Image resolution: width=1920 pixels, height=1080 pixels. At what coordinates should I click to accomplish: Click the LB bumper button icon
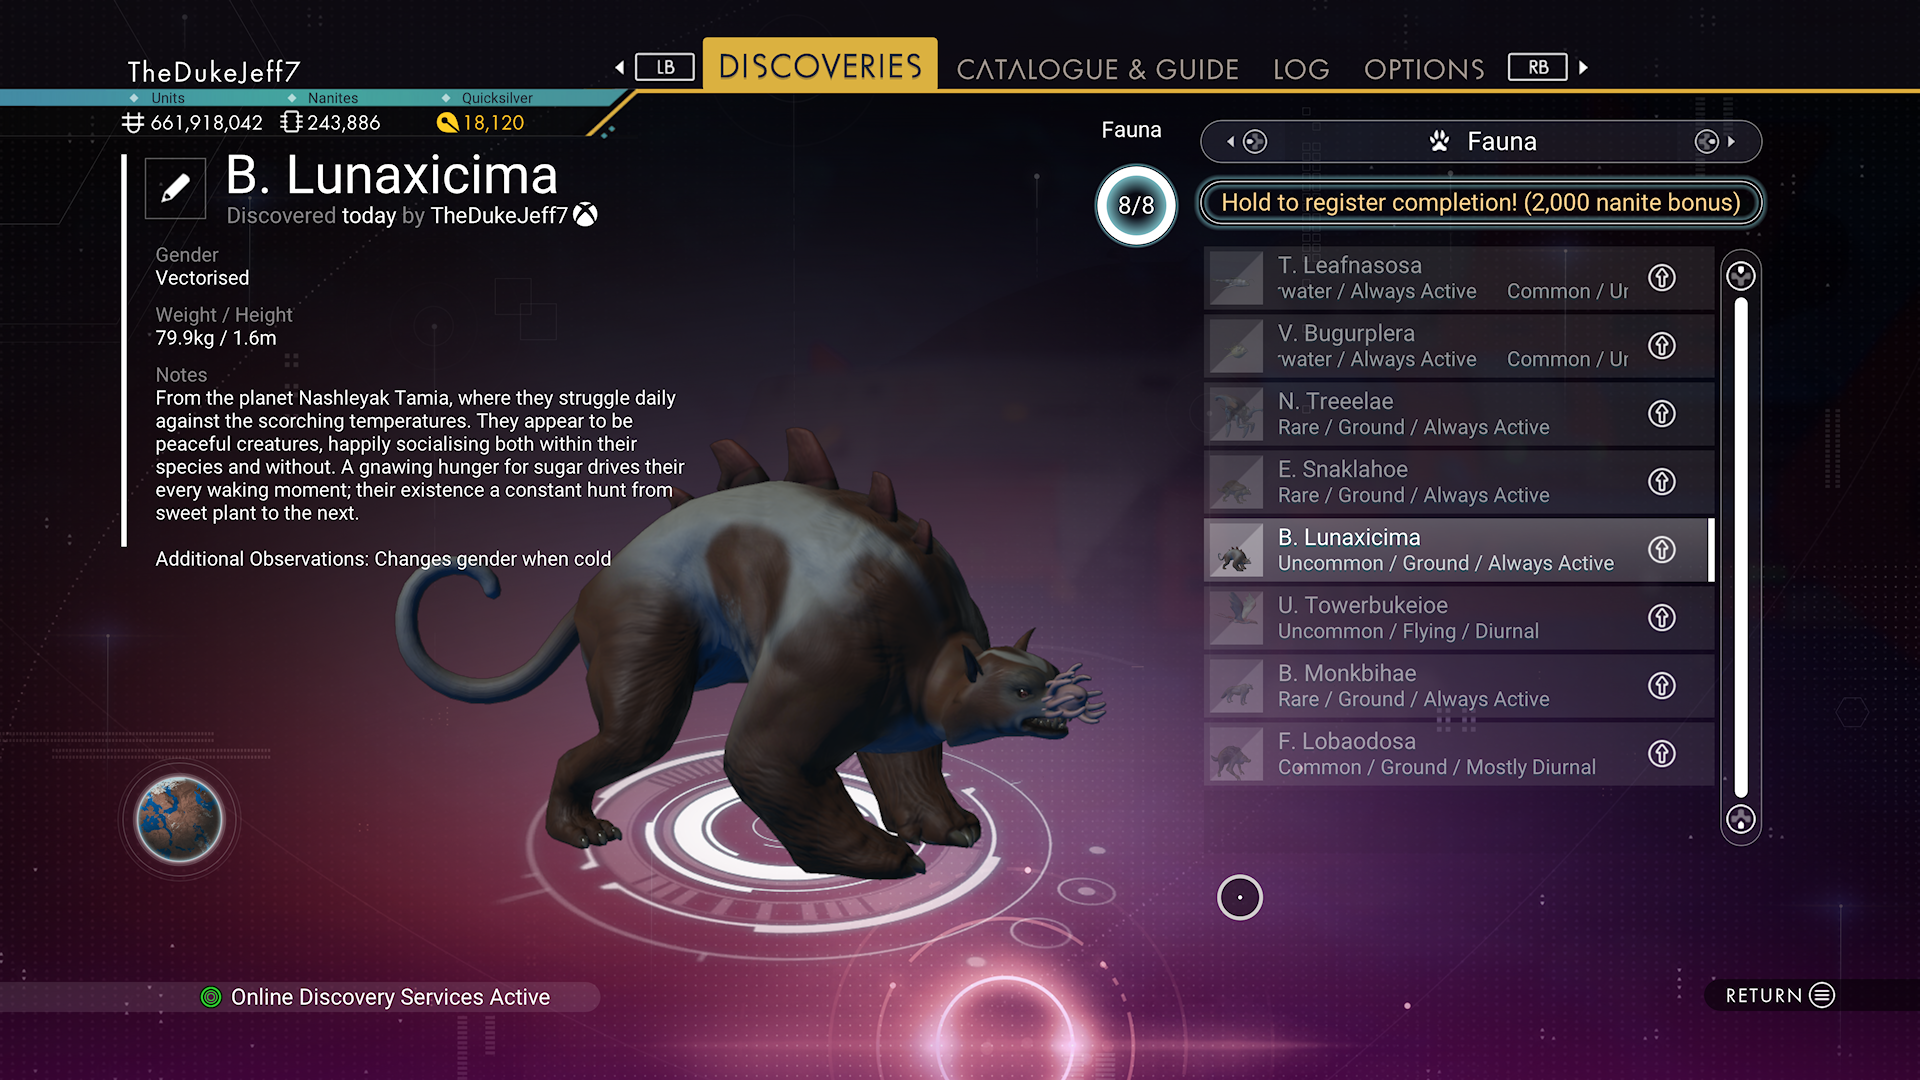tap(665, 68)
